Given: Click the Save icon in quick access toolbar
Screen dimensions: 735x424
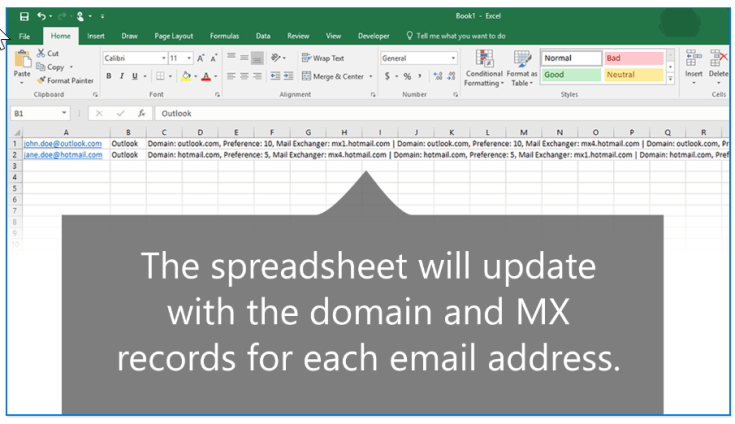Looking at the screenshot, I should [x=24, y=16].
